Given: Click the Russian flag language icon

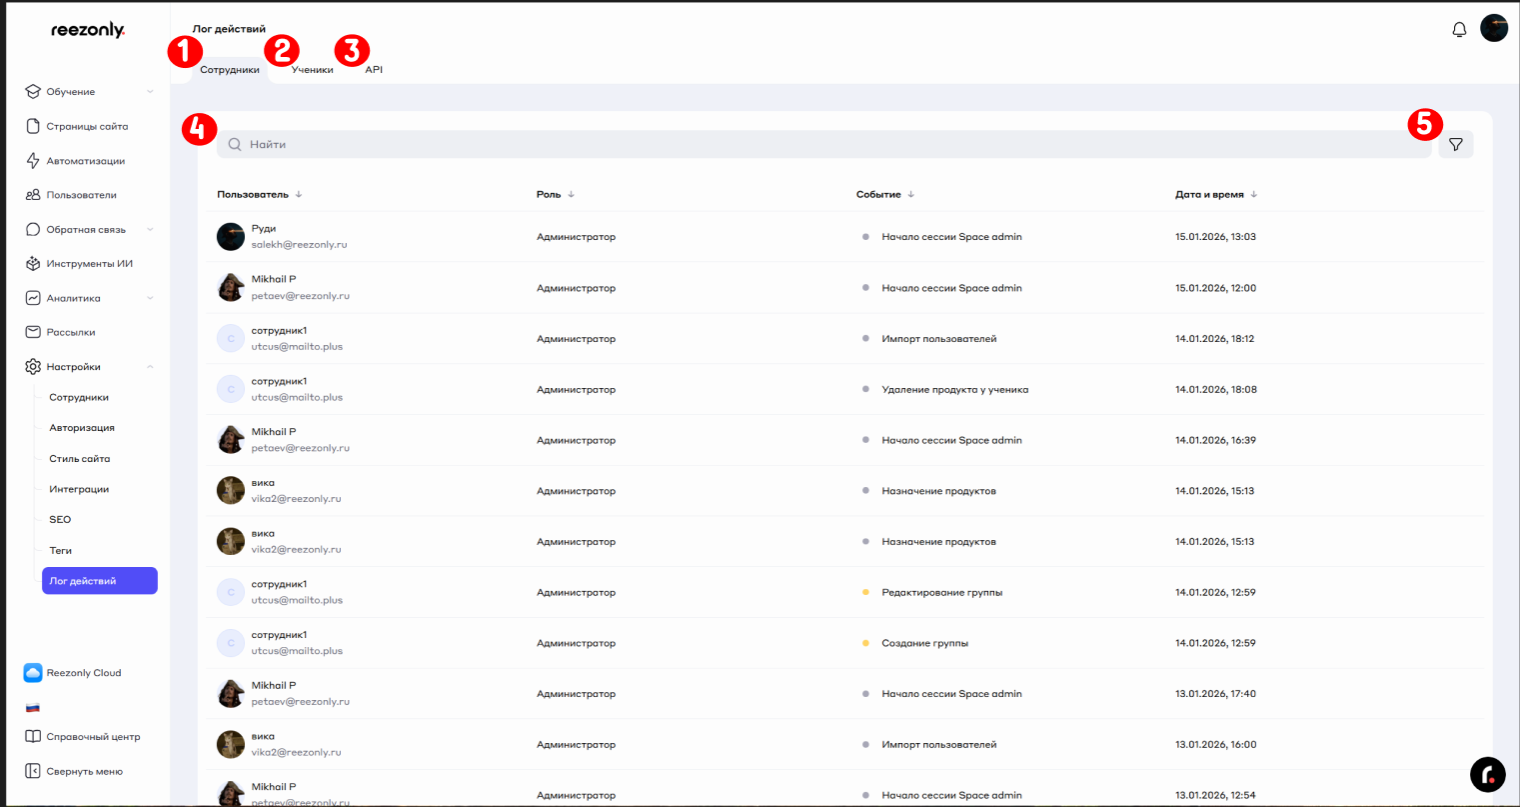Looking at the screenshot, I should point(33,707).
